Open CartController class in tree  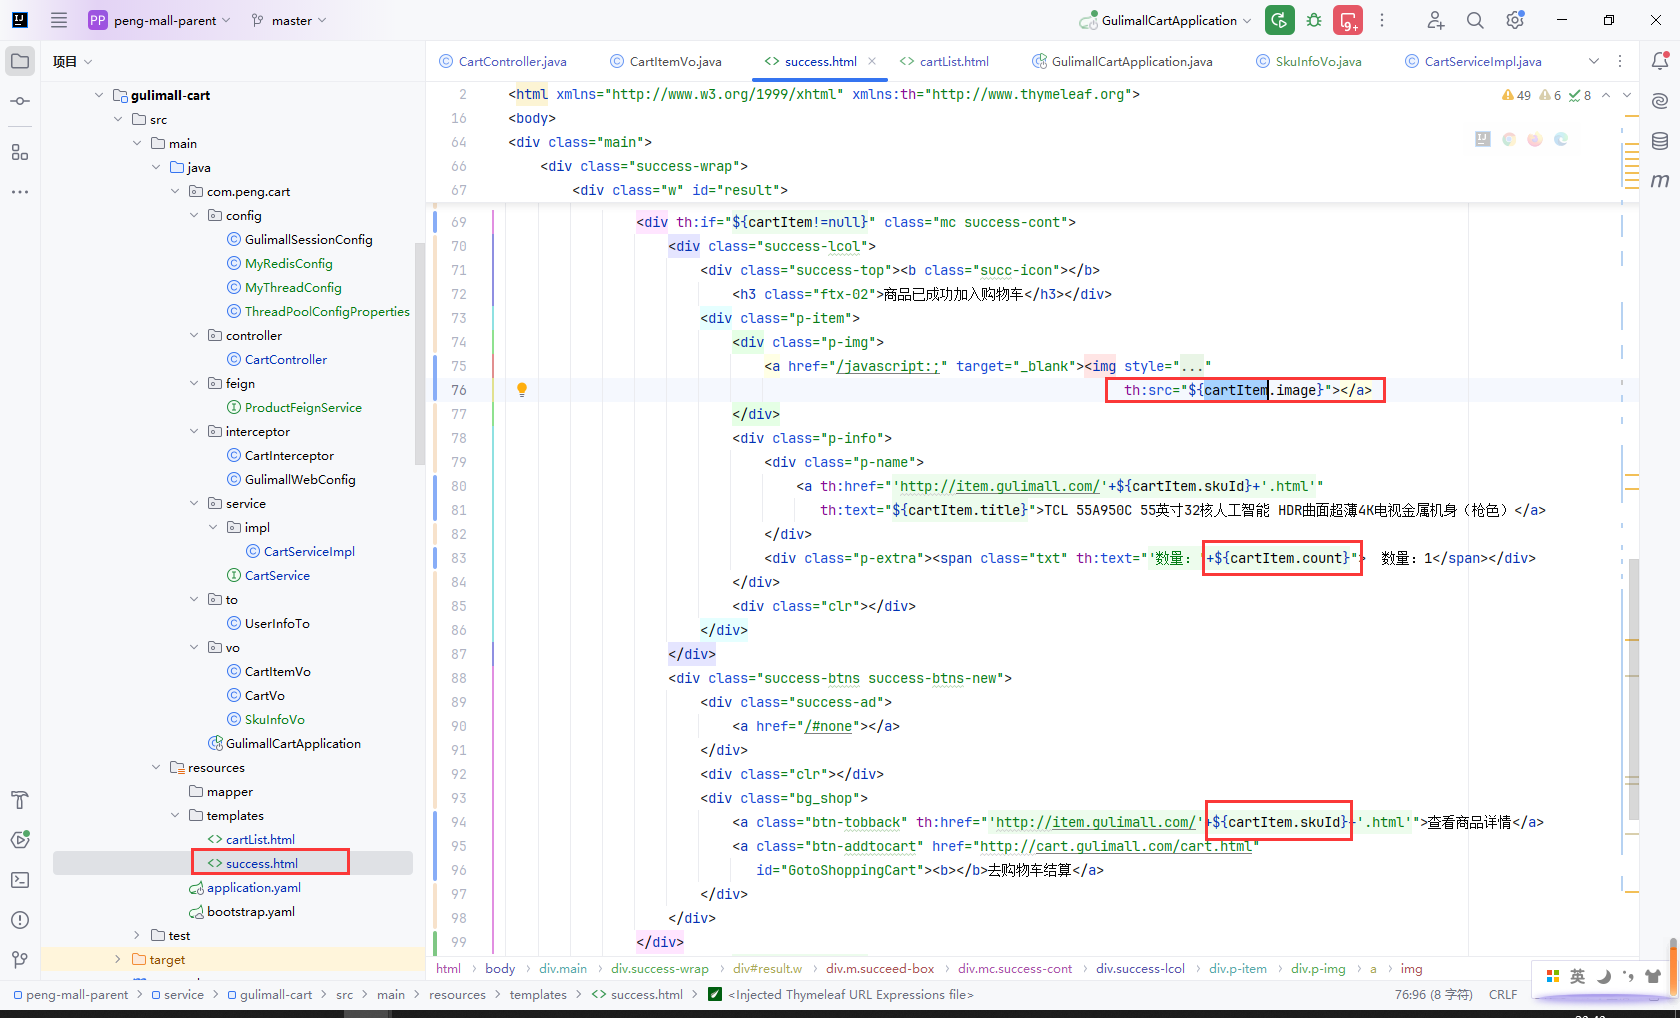coord(286,359)
